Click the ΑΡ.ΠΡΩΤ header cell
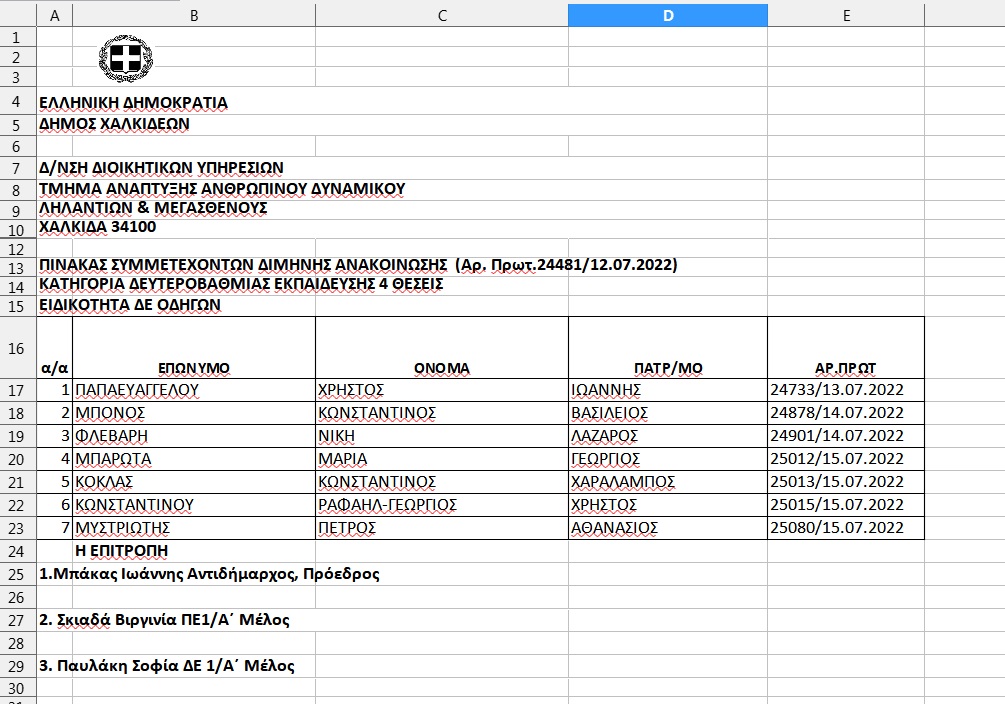Screen dimensions: 1005x704 [846, 368]
